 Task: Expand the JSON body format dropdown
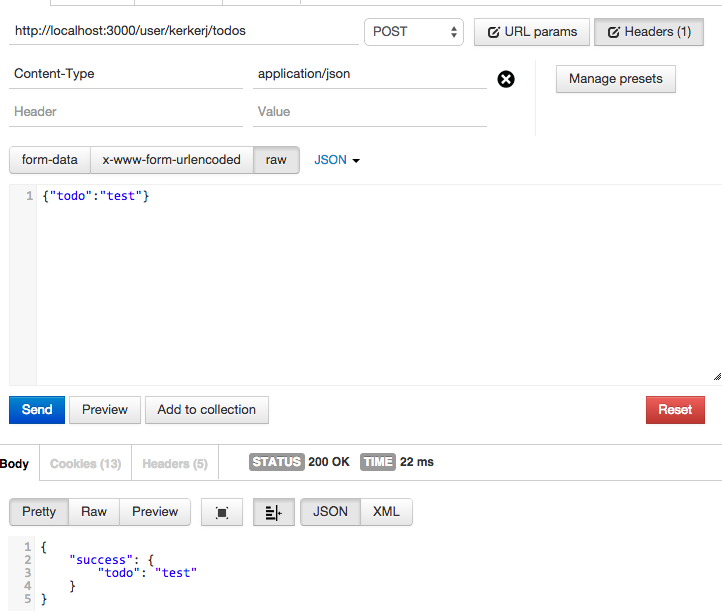point(337,160)
